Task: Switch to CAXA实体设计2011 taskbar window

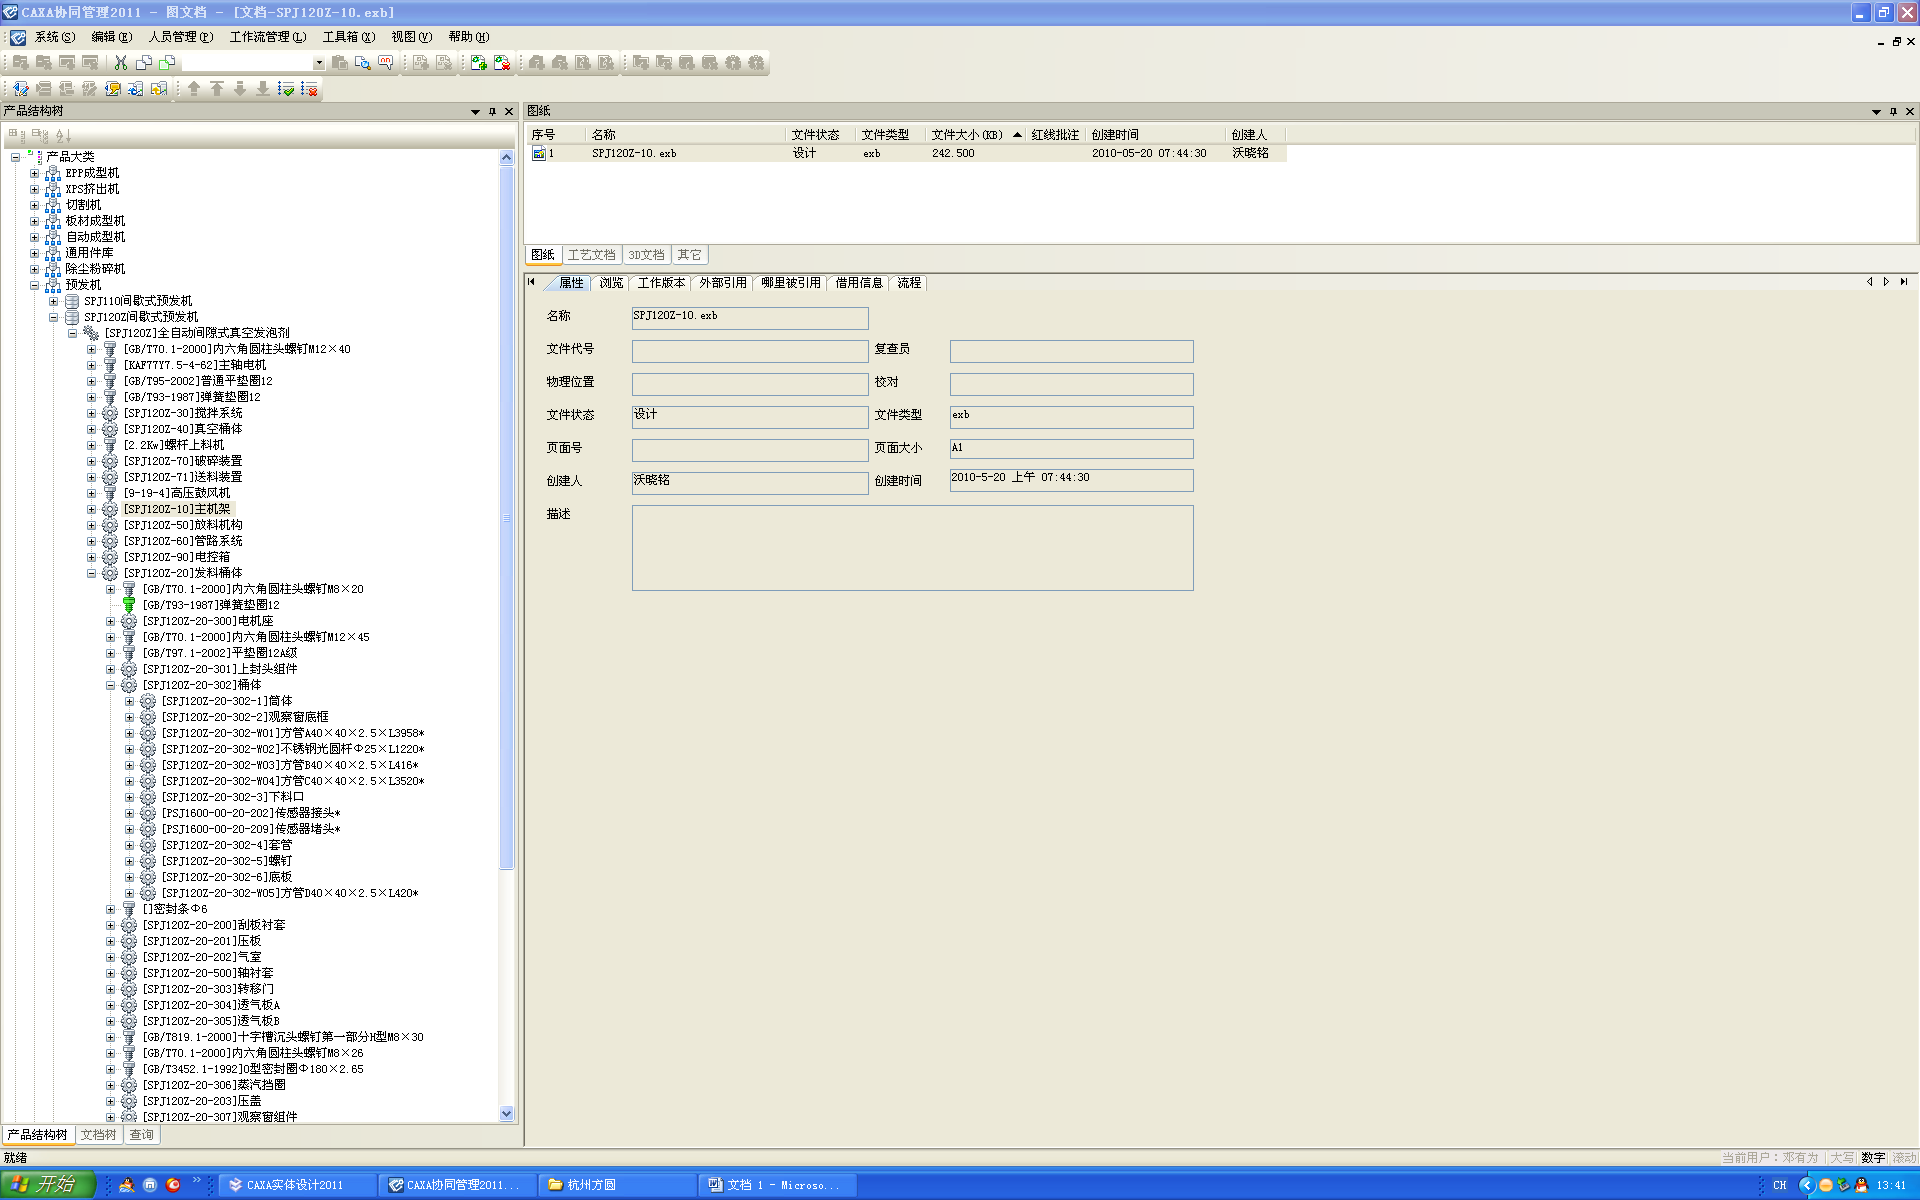Action: click(x=298, y=1185)
